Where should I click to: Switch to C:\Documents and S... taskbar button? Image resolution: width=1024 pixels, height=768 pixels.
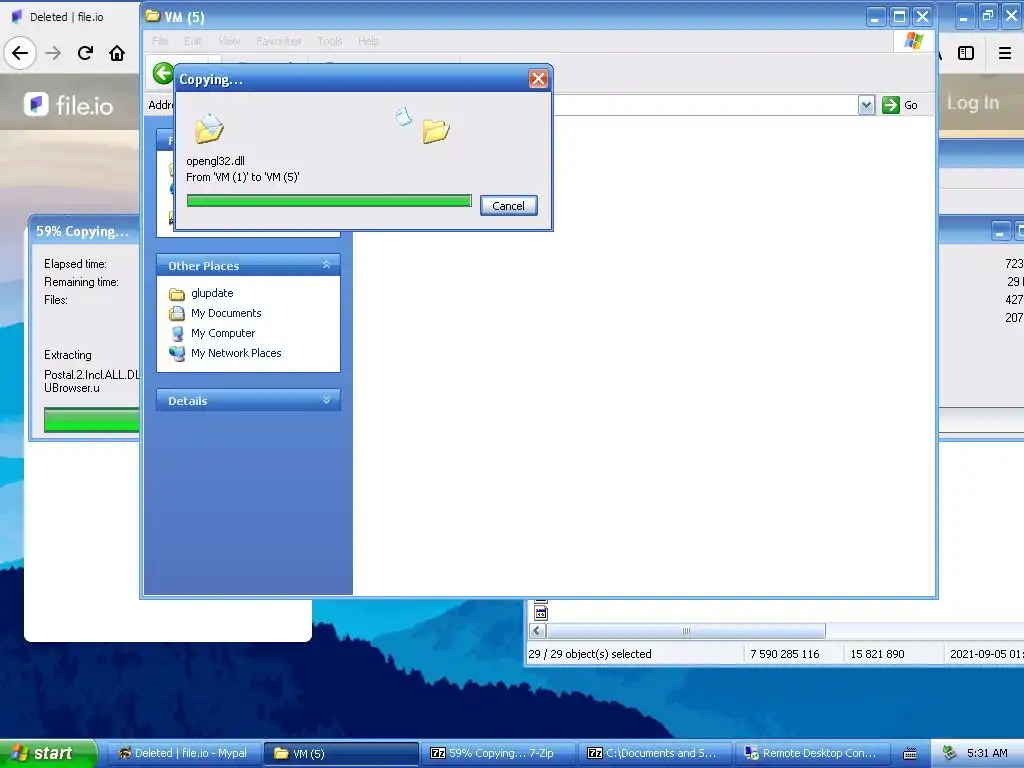click(x=655, y=753)
